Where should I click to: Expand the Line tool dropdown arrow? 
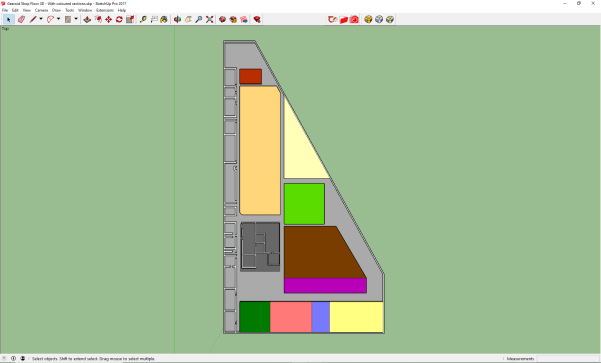pos(41,19)
